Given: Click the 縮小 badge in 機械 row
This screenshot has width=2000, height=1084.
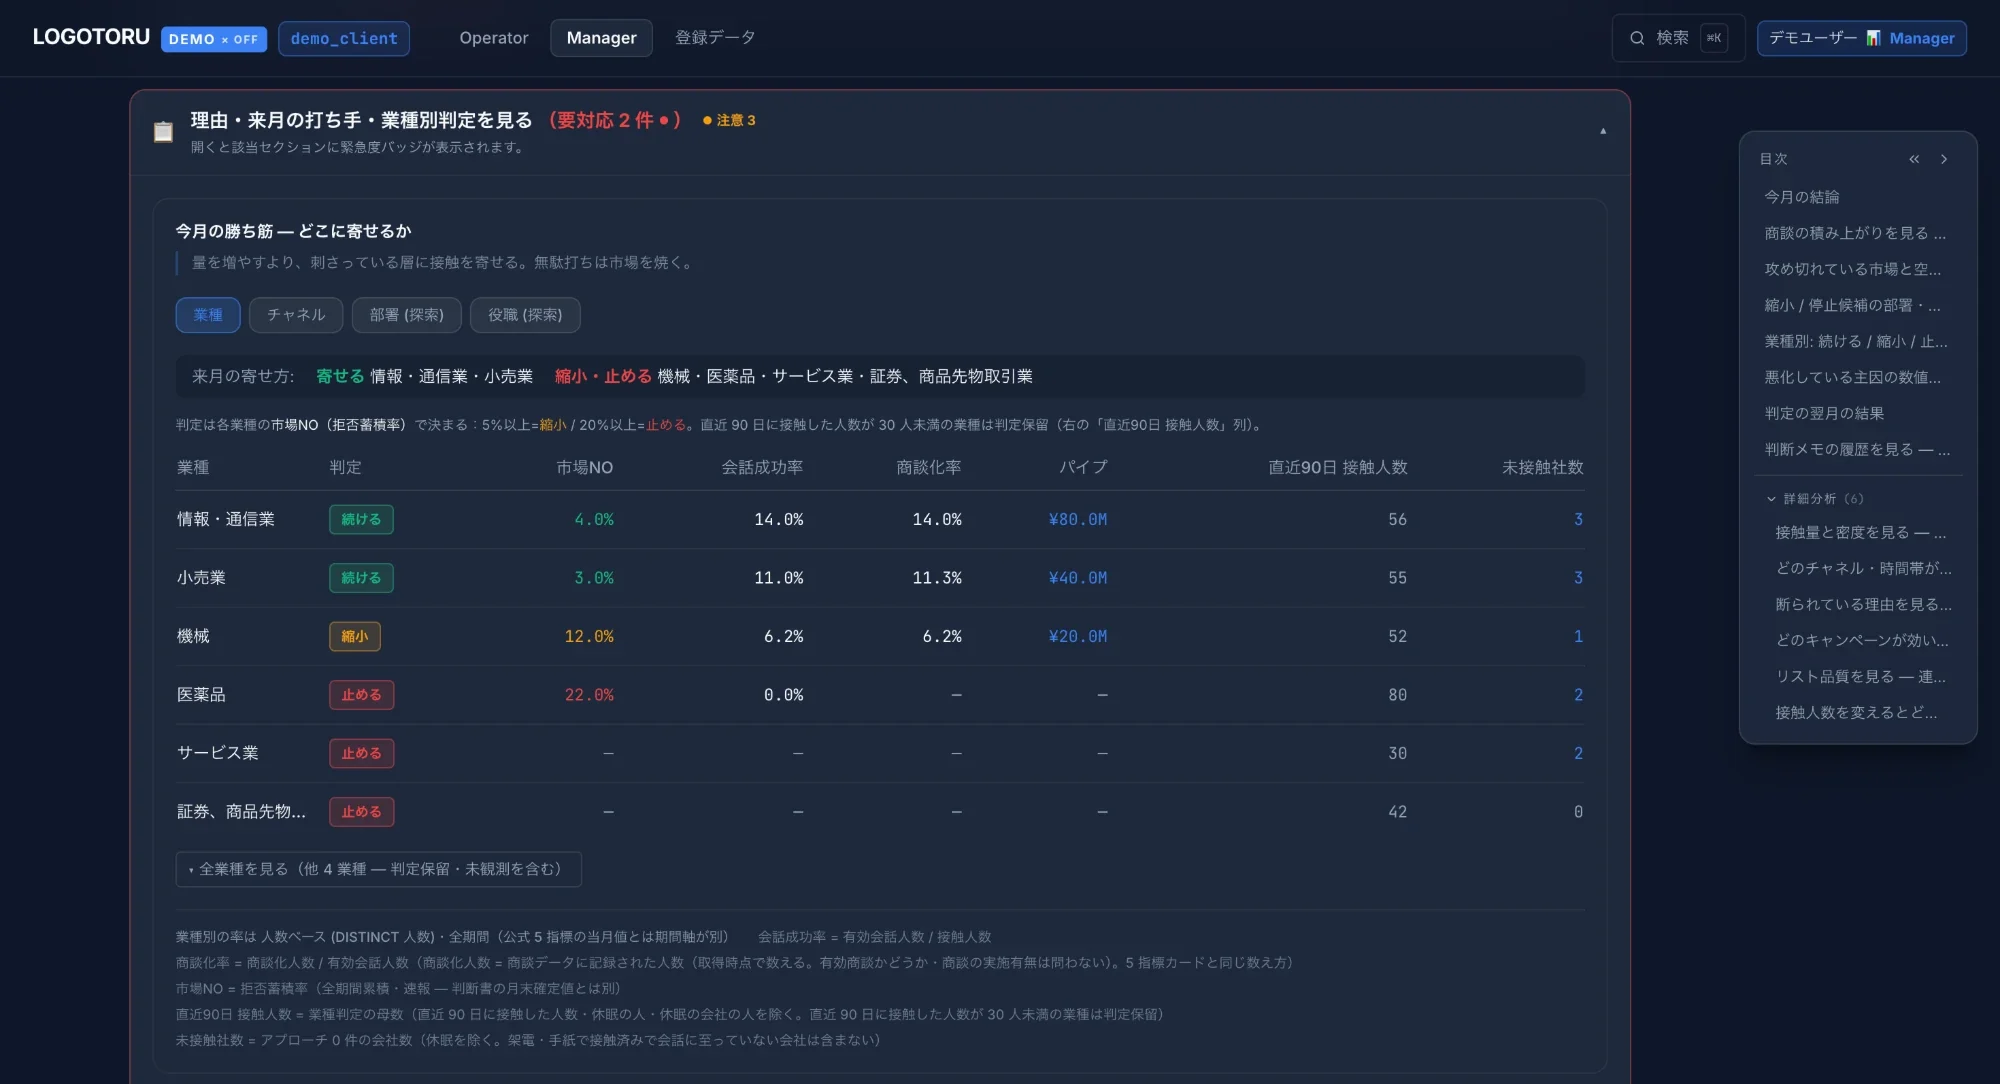Looking at the screenshot, I should [355, 637].
